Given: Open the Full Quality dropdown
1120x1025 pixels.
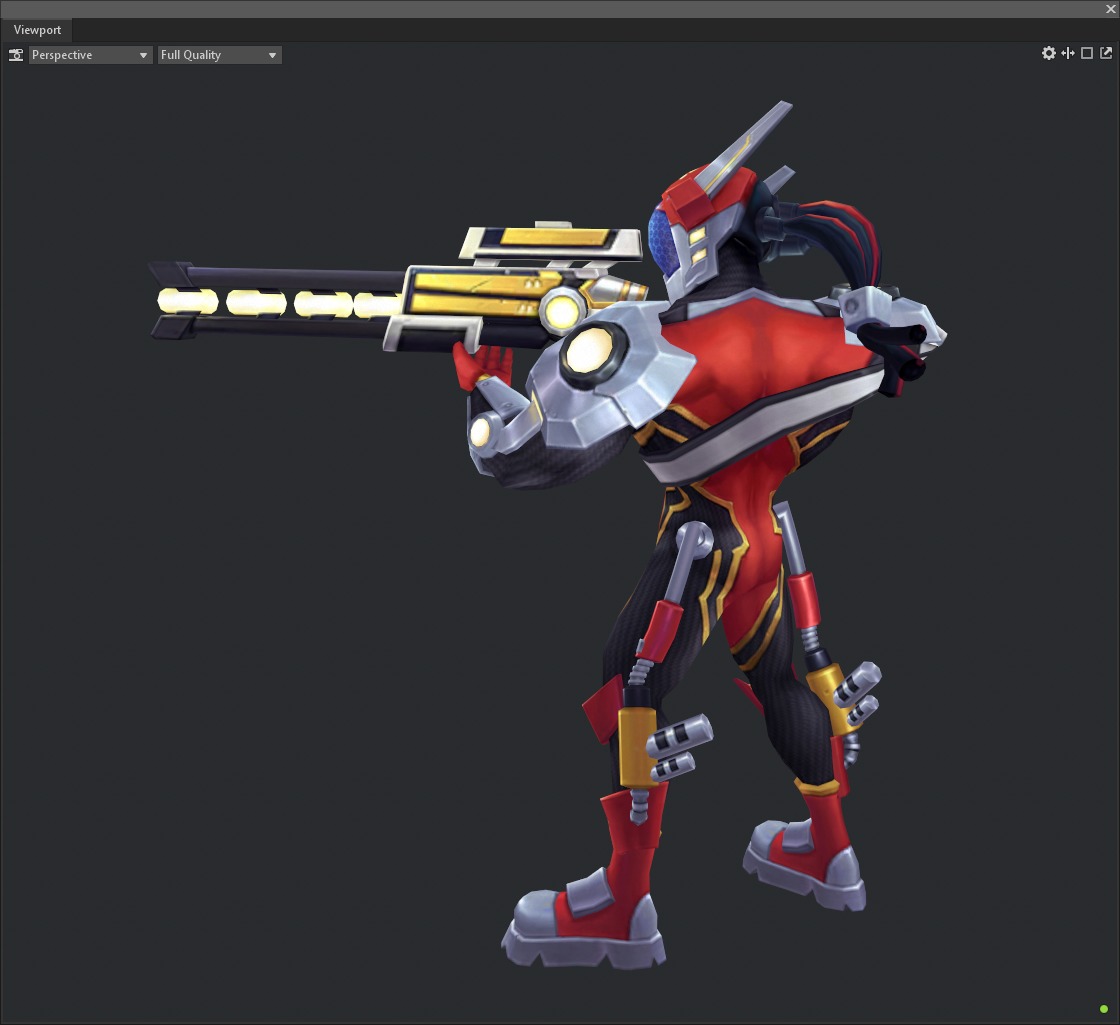Looking at the screenshot, I should click(x=219, y=55).
